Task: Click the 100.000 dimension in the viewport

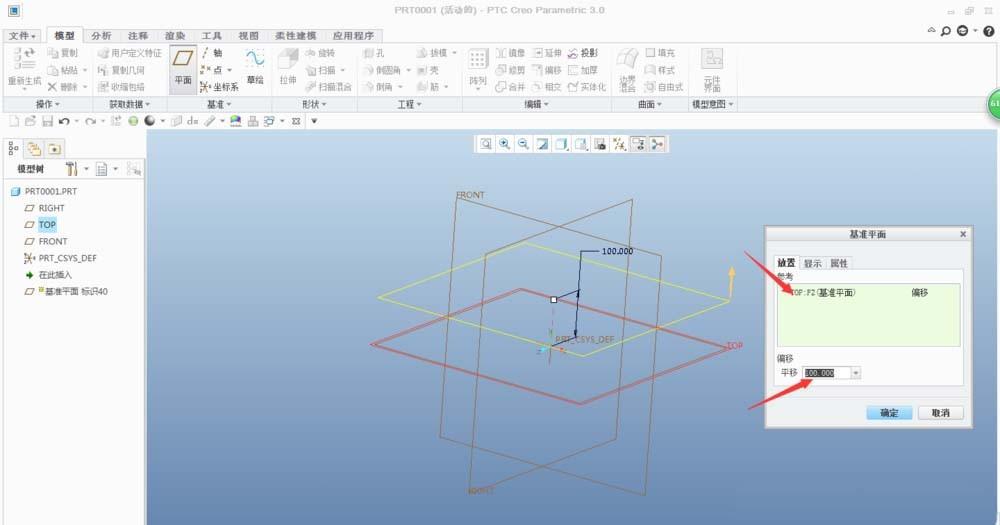Action: click(617, 251)
